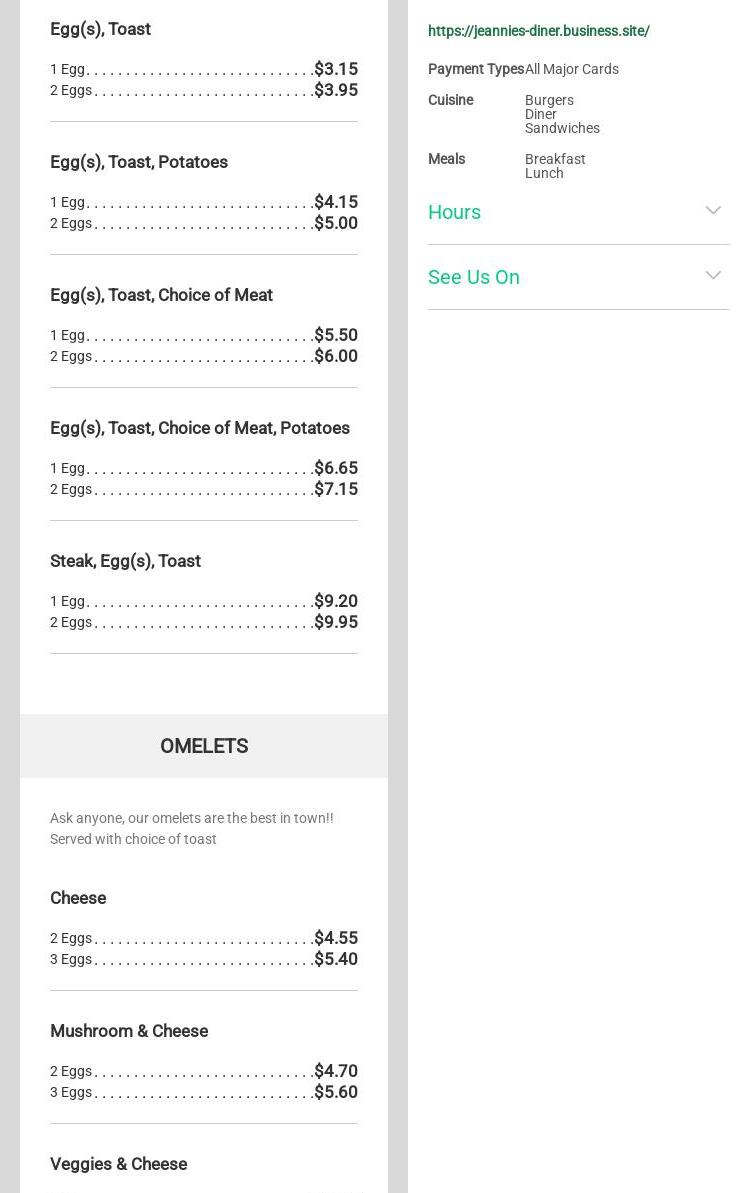Click the Cheese omelet heading
The height and width of the screenshot is (1193, 750).
pos(78,898)
